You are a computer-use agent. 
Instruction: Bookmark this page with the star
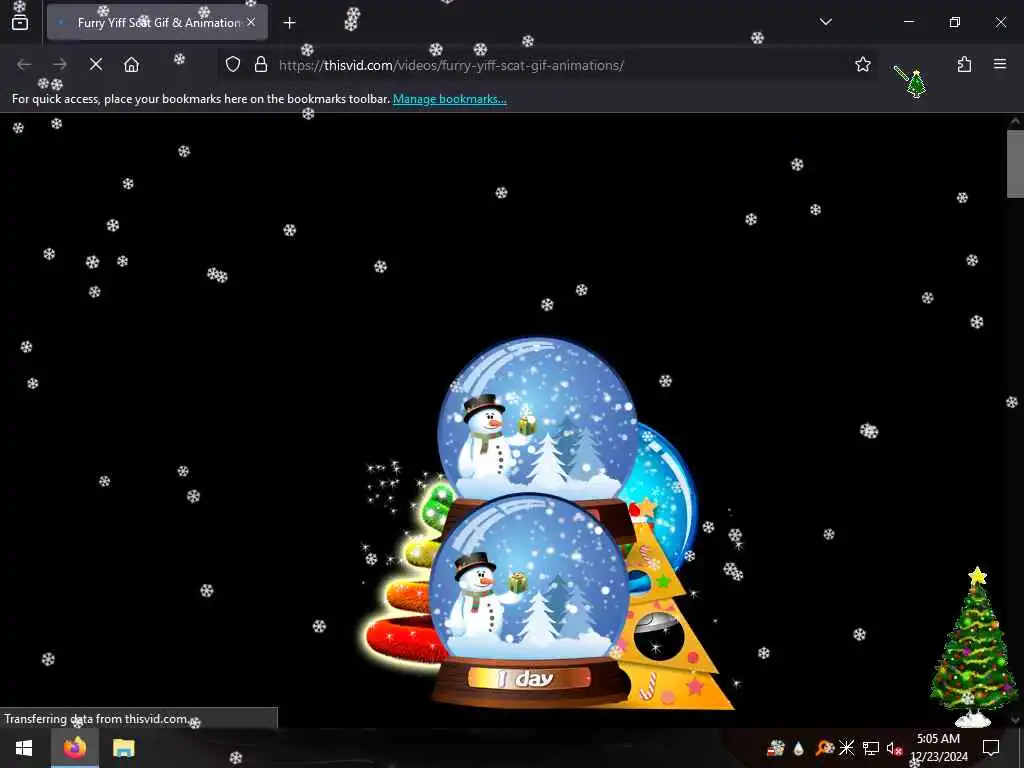tap(863, 65)
